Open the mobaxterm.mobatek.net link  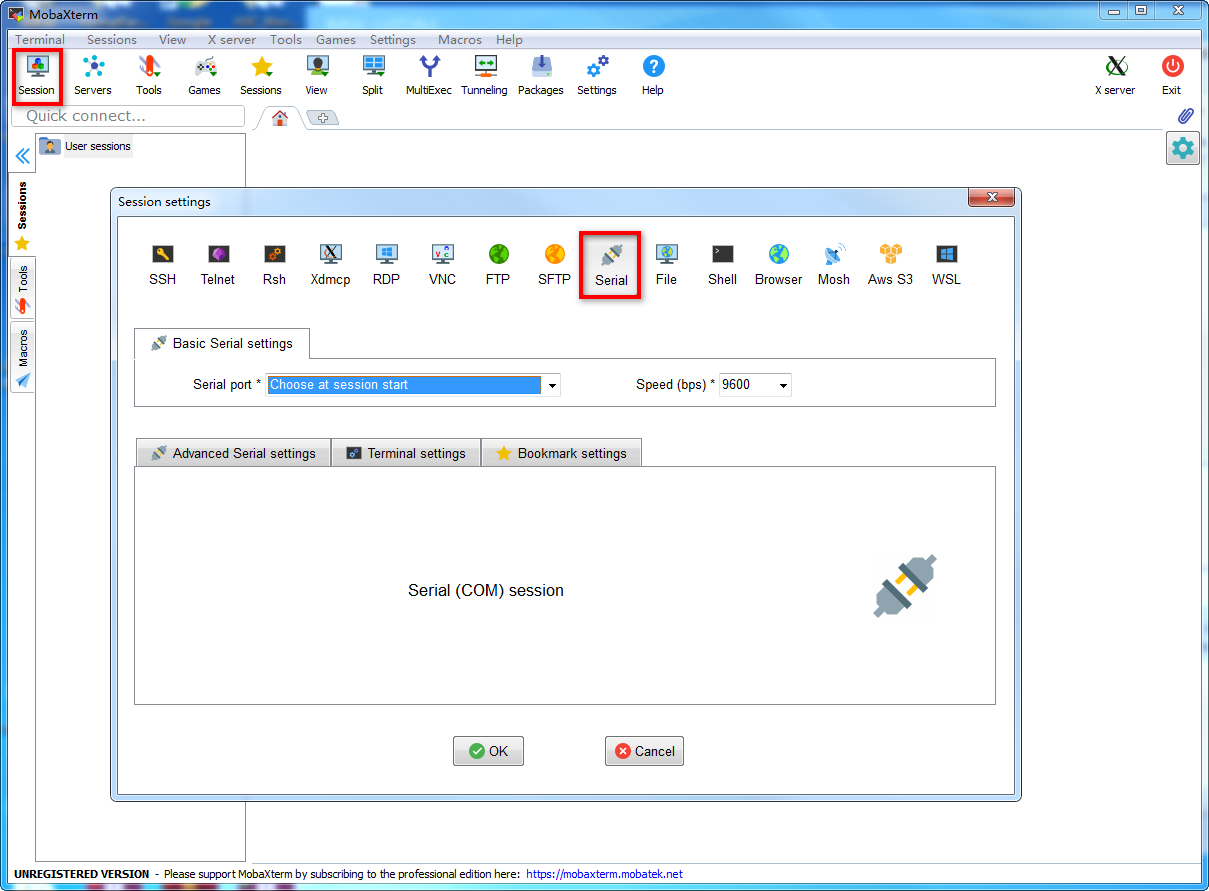pyautogui.click(x=604, y=874)
